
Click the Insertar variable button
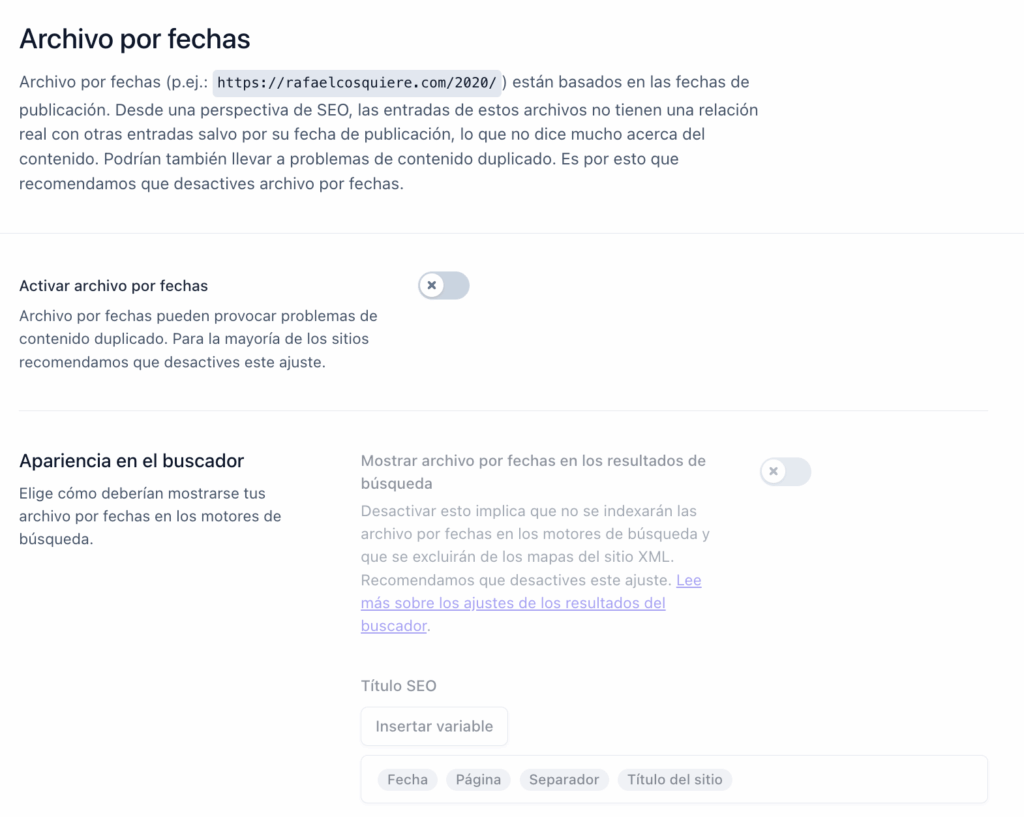point(434,726)
